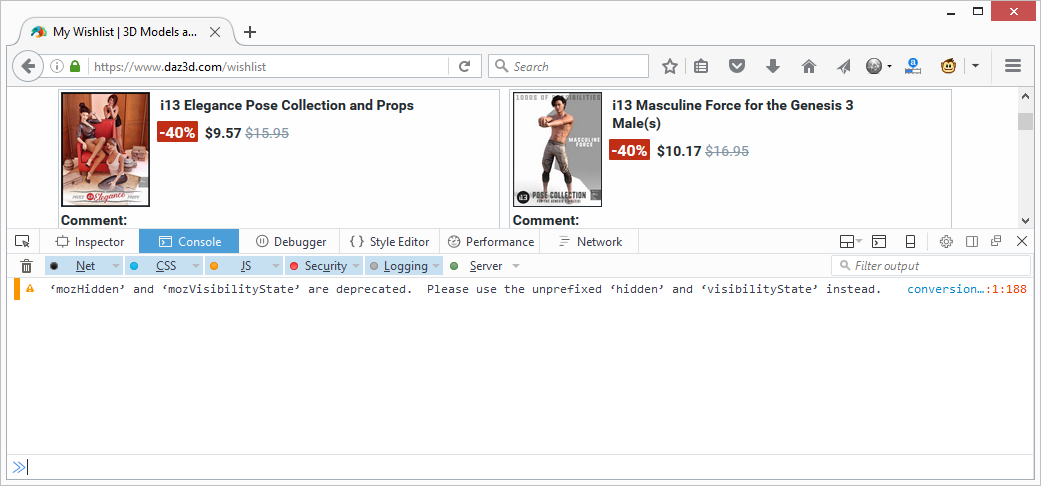Focus the URL address bar
Image resolution: width=1041 pixels, height=486 pixels.
[x=266, y=66]
